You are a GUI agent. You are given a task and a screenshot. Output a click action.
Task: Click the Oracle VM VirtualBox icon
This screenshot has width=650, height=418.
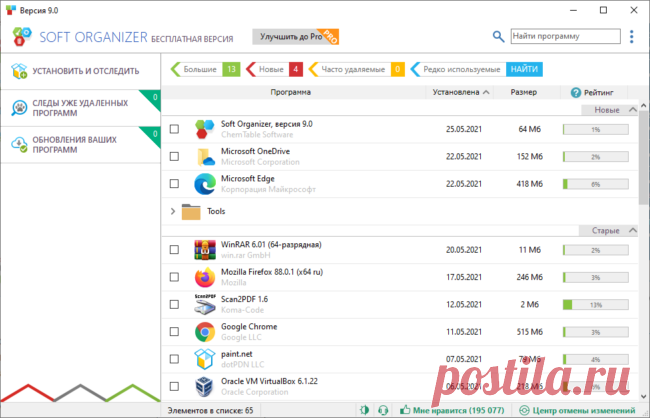[x=205, y=386]
